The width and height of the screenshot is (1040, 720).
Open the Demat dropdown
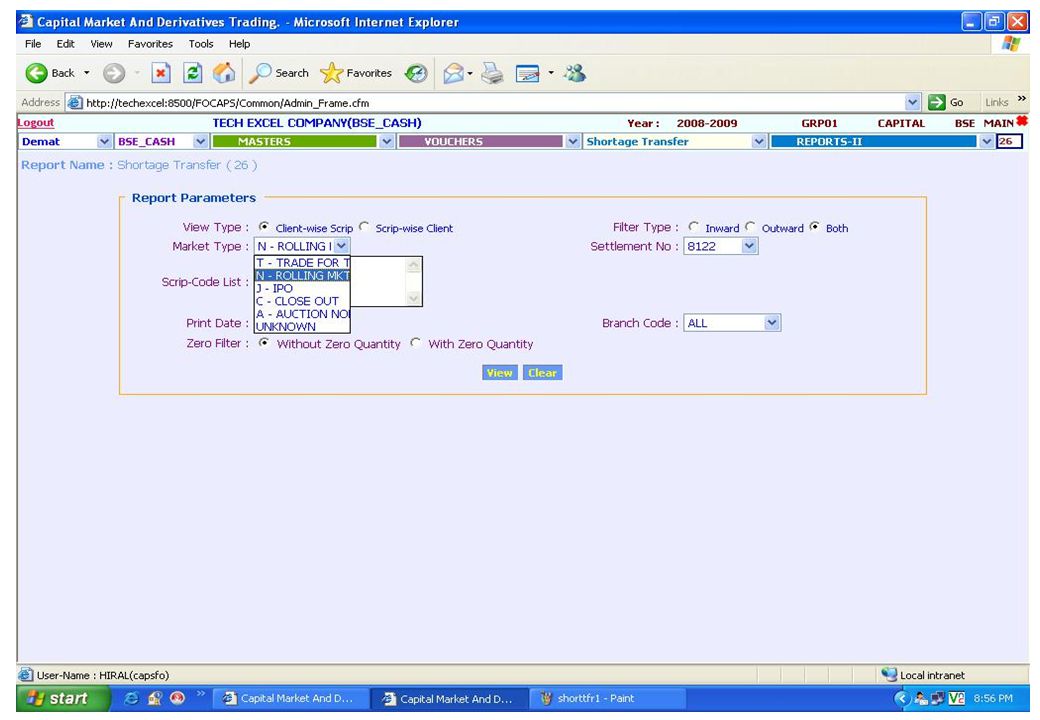64,141
